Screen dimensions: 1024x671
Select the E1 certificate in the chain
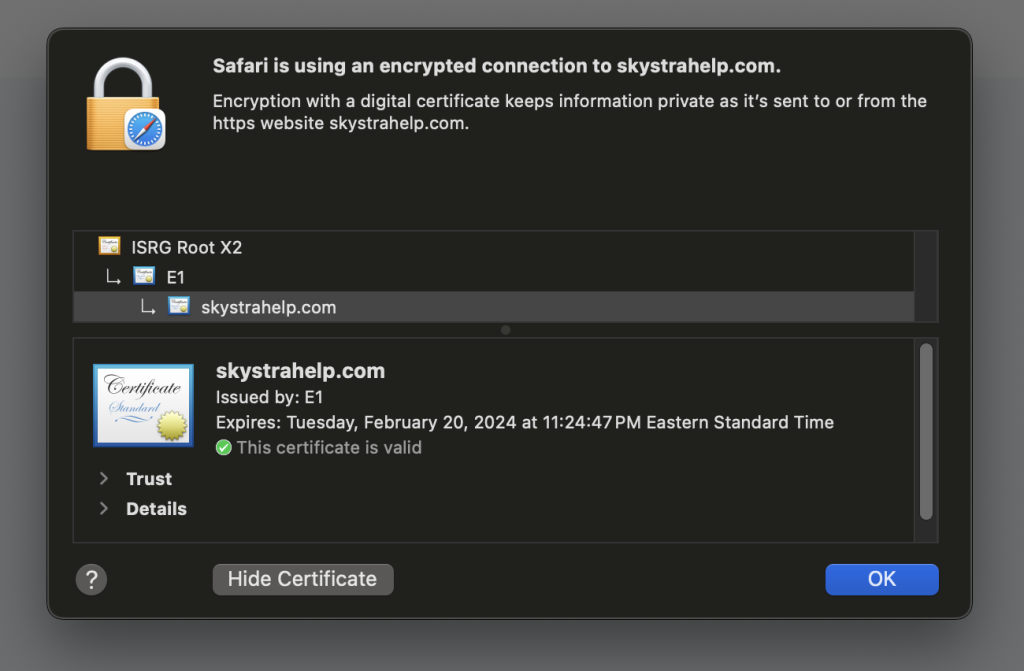[175, 277]
